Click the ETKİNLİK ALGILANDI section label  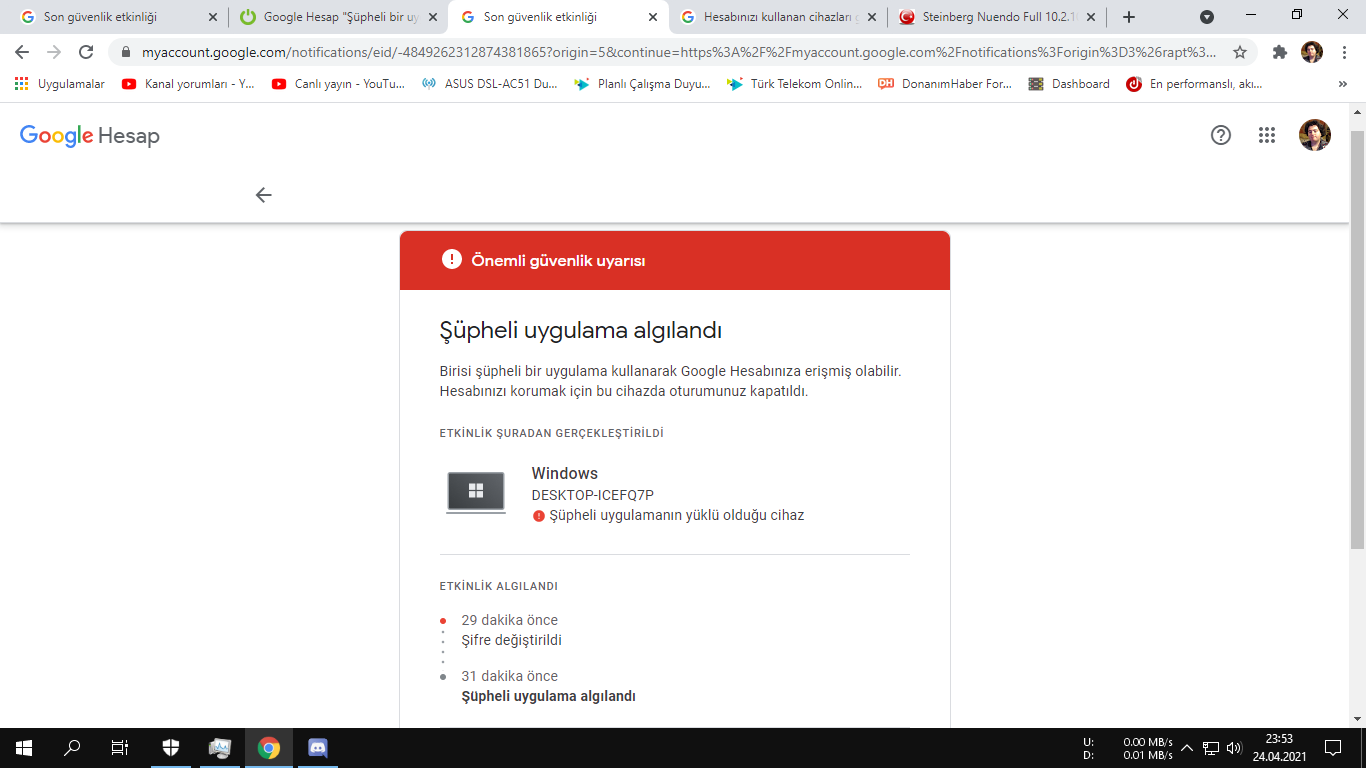(x=499, y=586)
